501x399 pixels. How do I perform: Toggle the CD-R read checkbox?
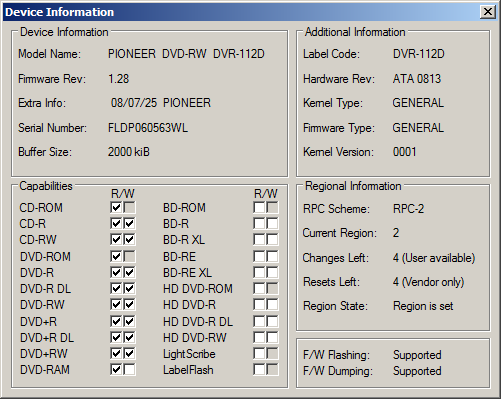click(116, 223)
